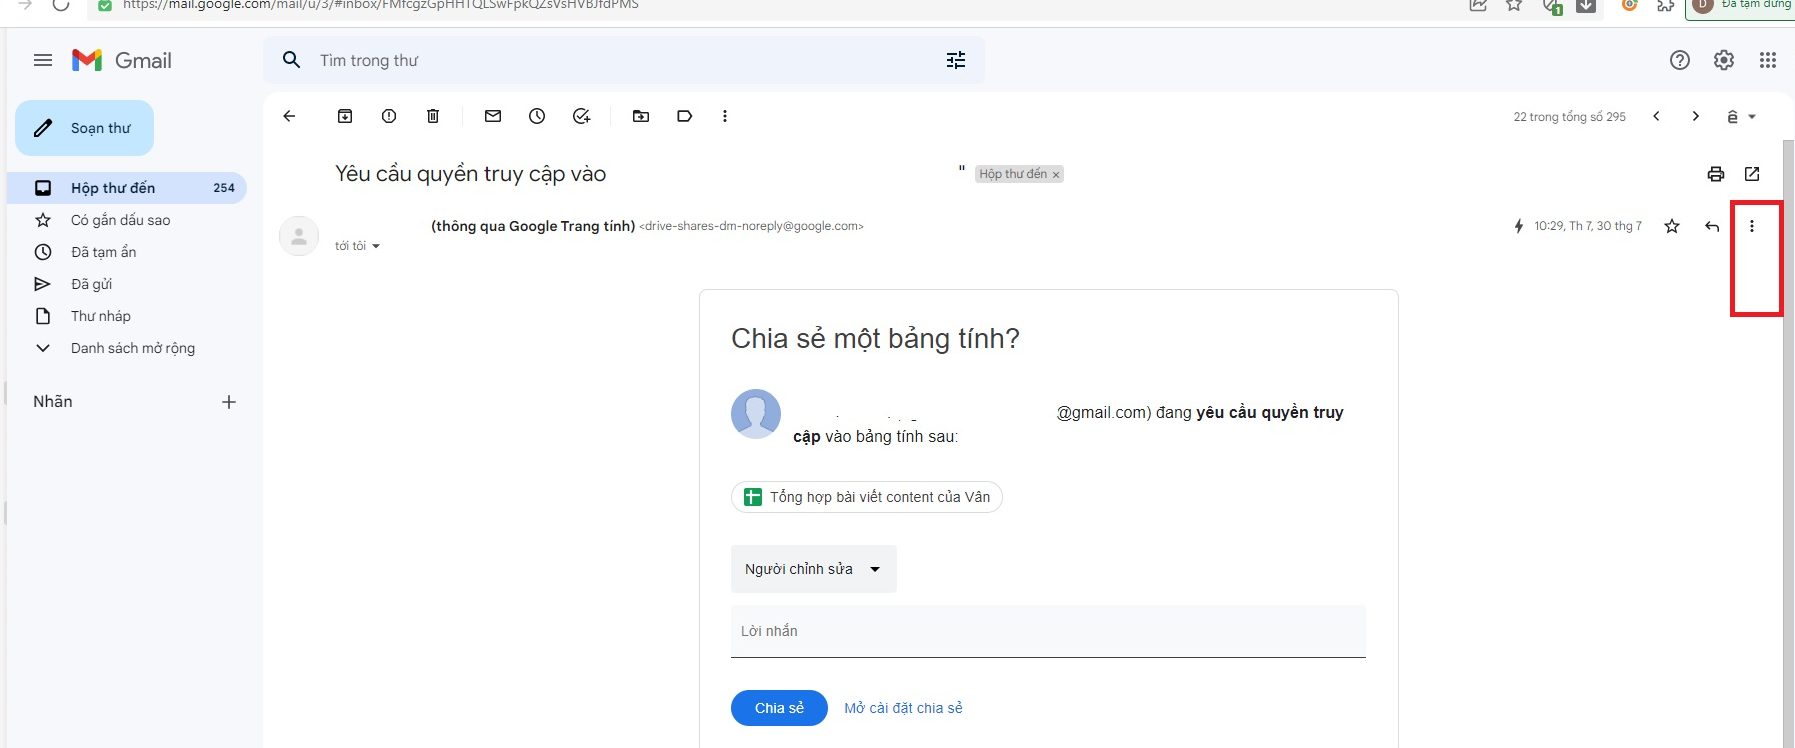Image resolution: width=1795 pixels, height=748 pixels.
Task: Open toolbar more options three dots
Action: (725, 116)
